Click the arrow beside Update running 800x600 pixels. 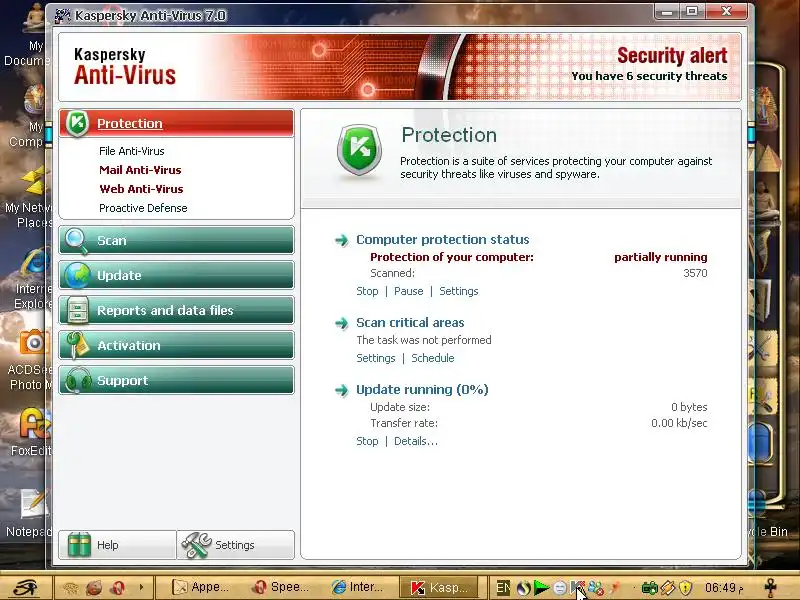click(x=341, y=390)
